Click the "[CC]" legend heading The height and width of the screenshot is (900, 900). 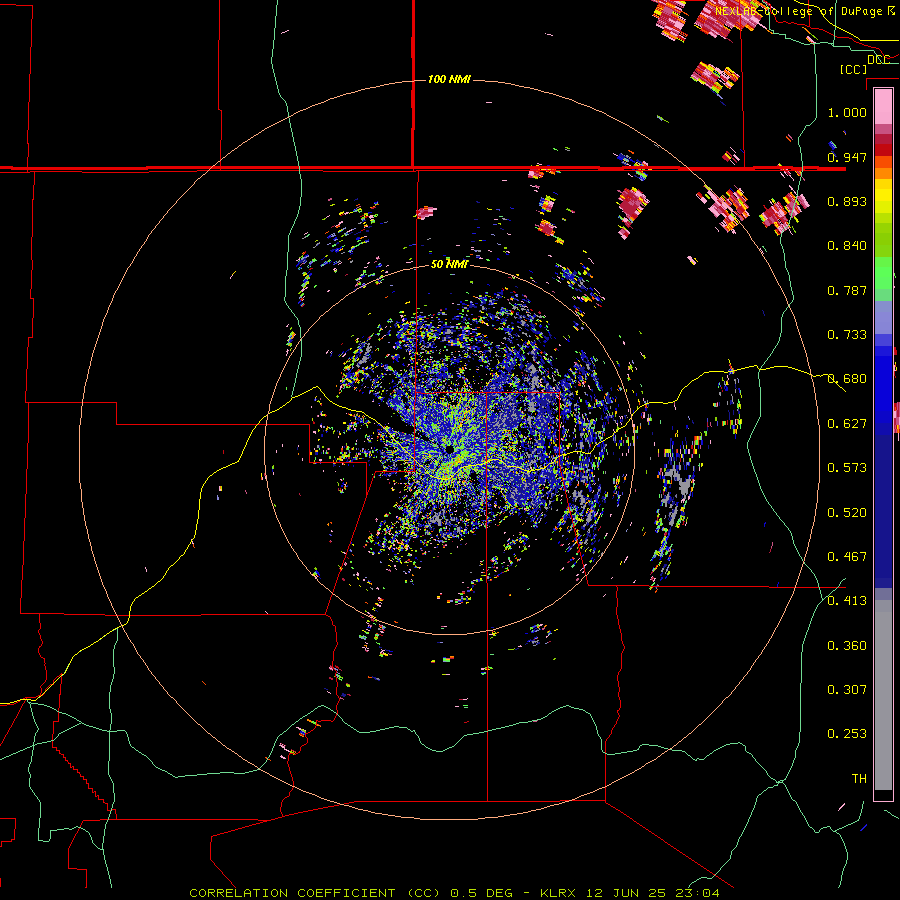click(x=854, y=69)
